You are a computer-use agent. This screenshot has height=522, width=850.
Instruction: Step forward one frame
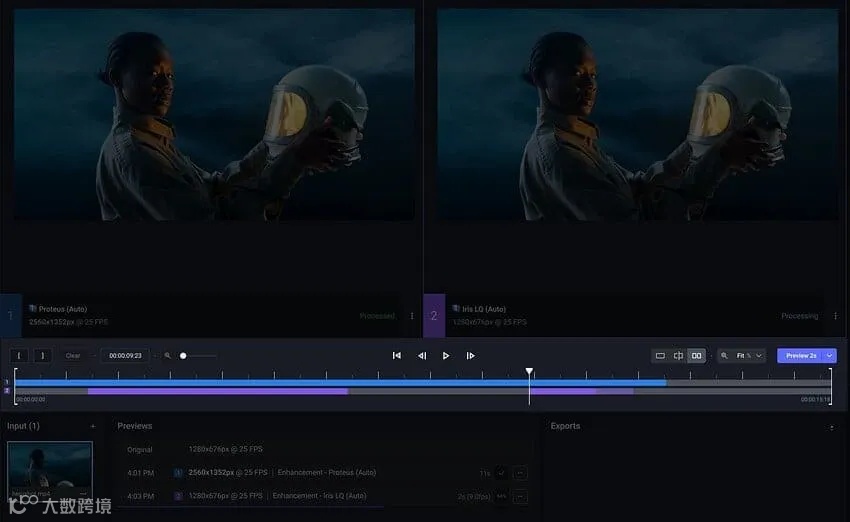[x=471, y=356]
